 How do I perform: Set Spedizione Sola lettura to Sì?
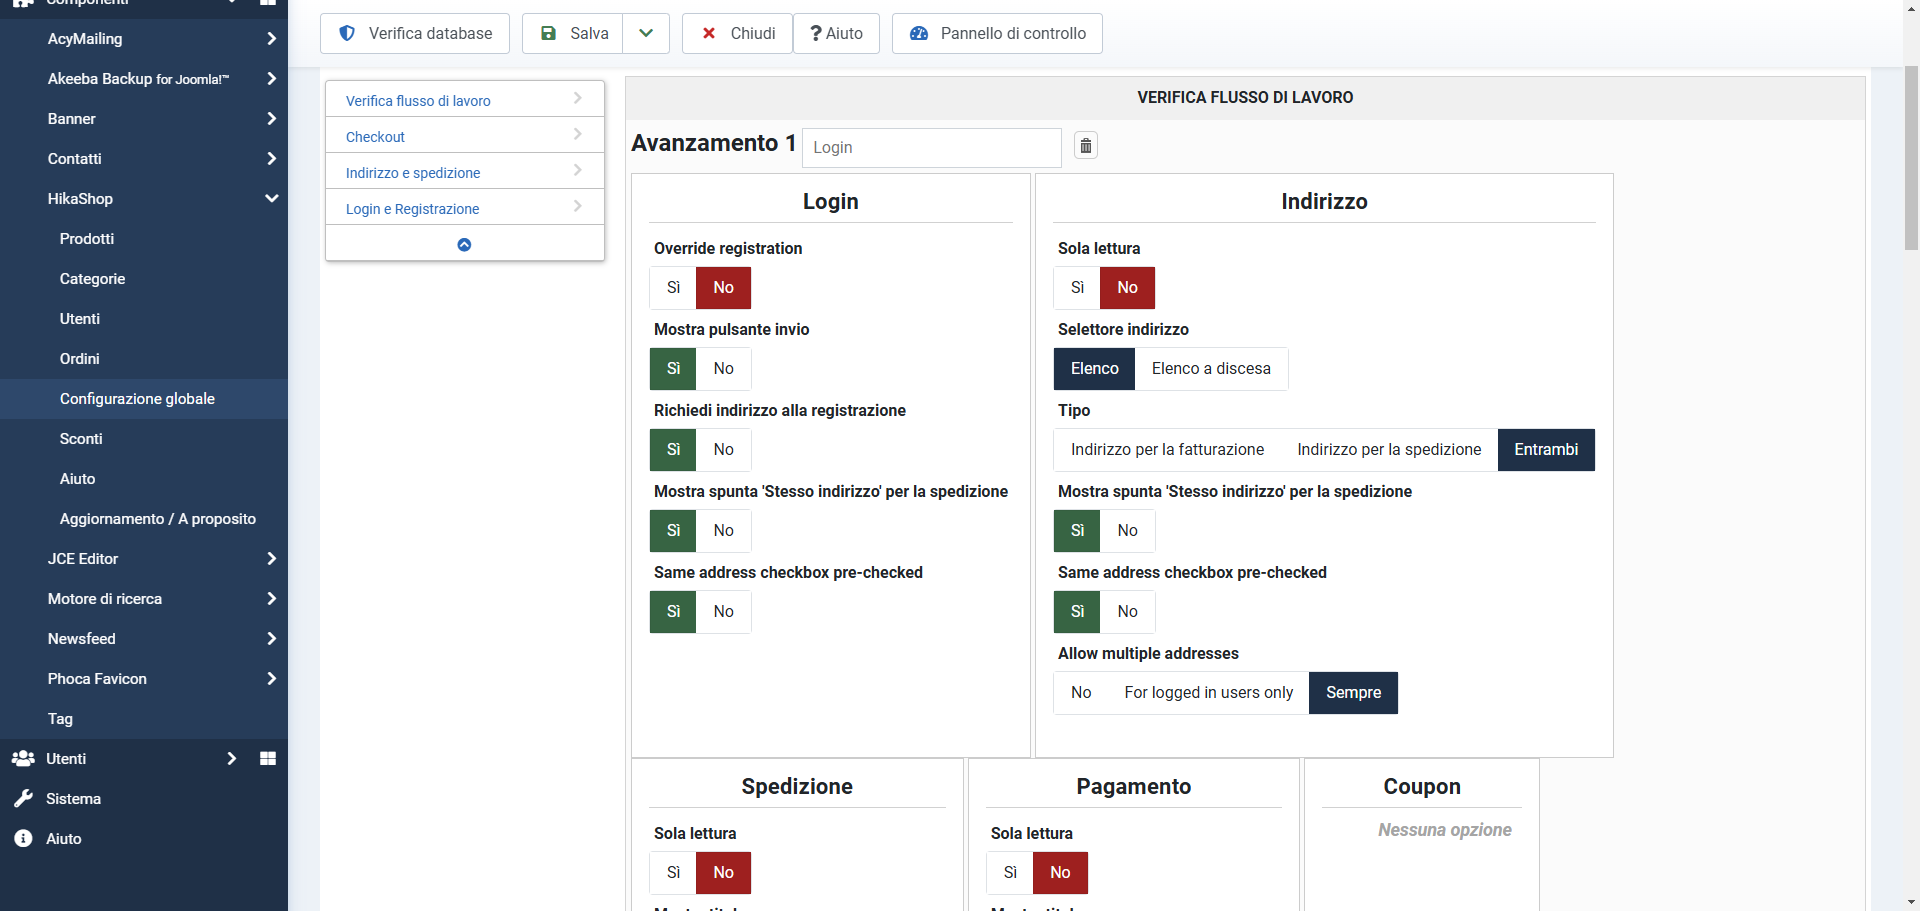(673, 873)
